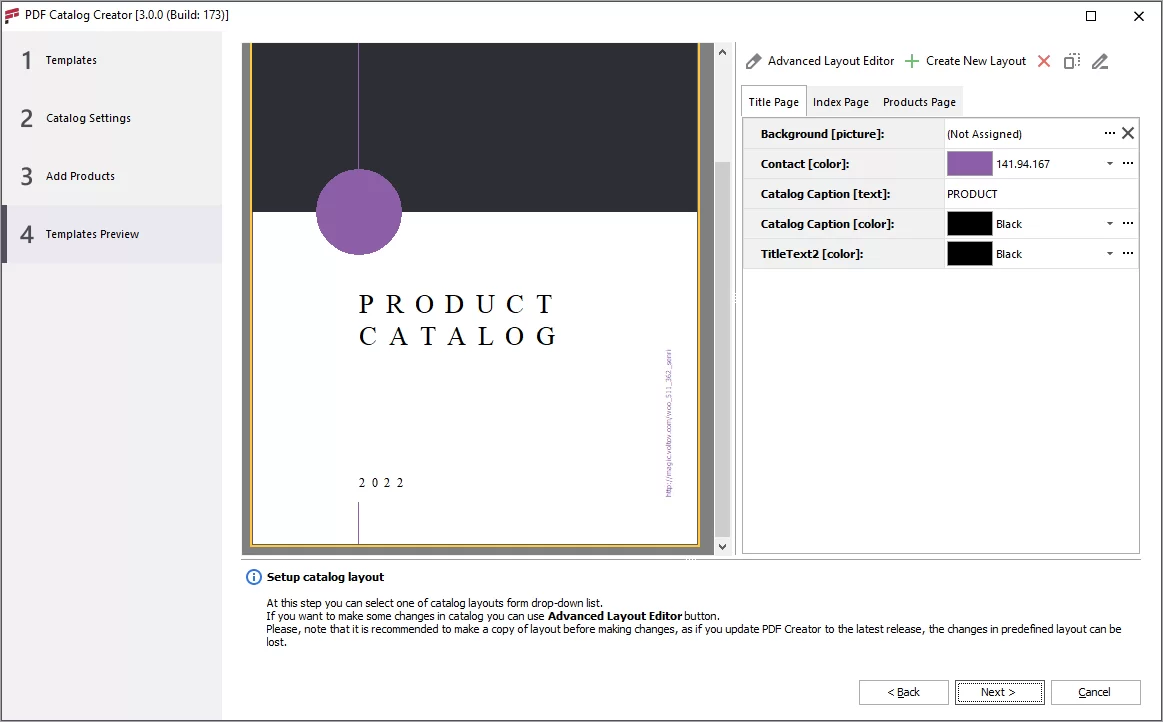This screenshot has height=722, width=1163.
Task: Switch to the Products Page tab
Action: pyautogui.click(x=918, y=101)
